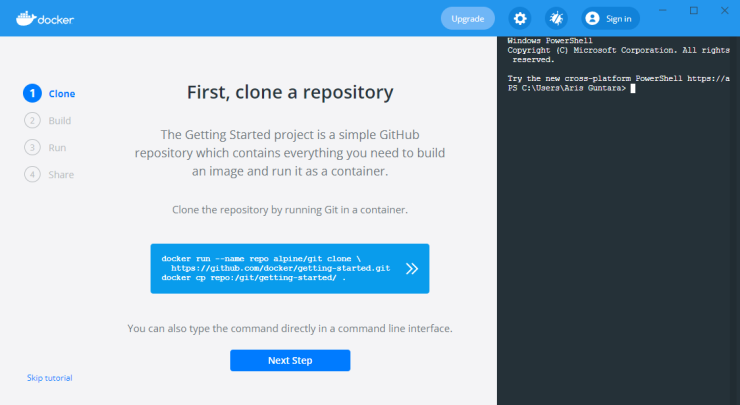Click the 'Windows PowerShell' terminal line

click(550, 41)
